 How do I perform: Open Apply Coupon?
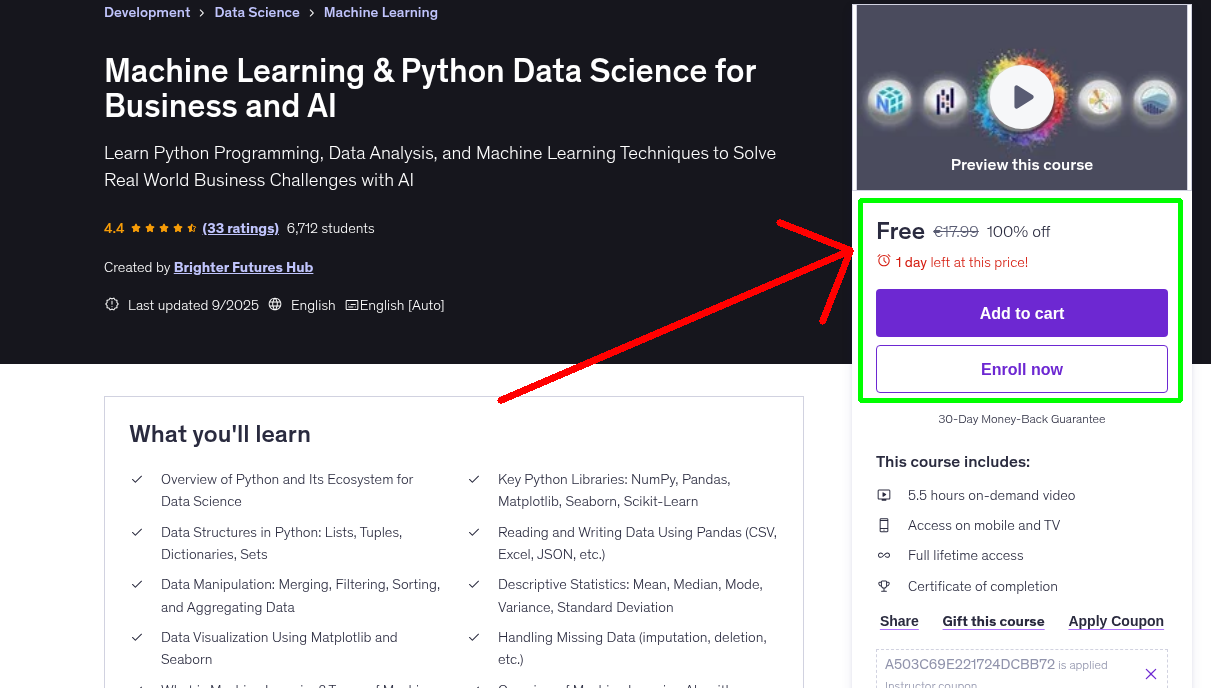click(x=1115, y=621)
